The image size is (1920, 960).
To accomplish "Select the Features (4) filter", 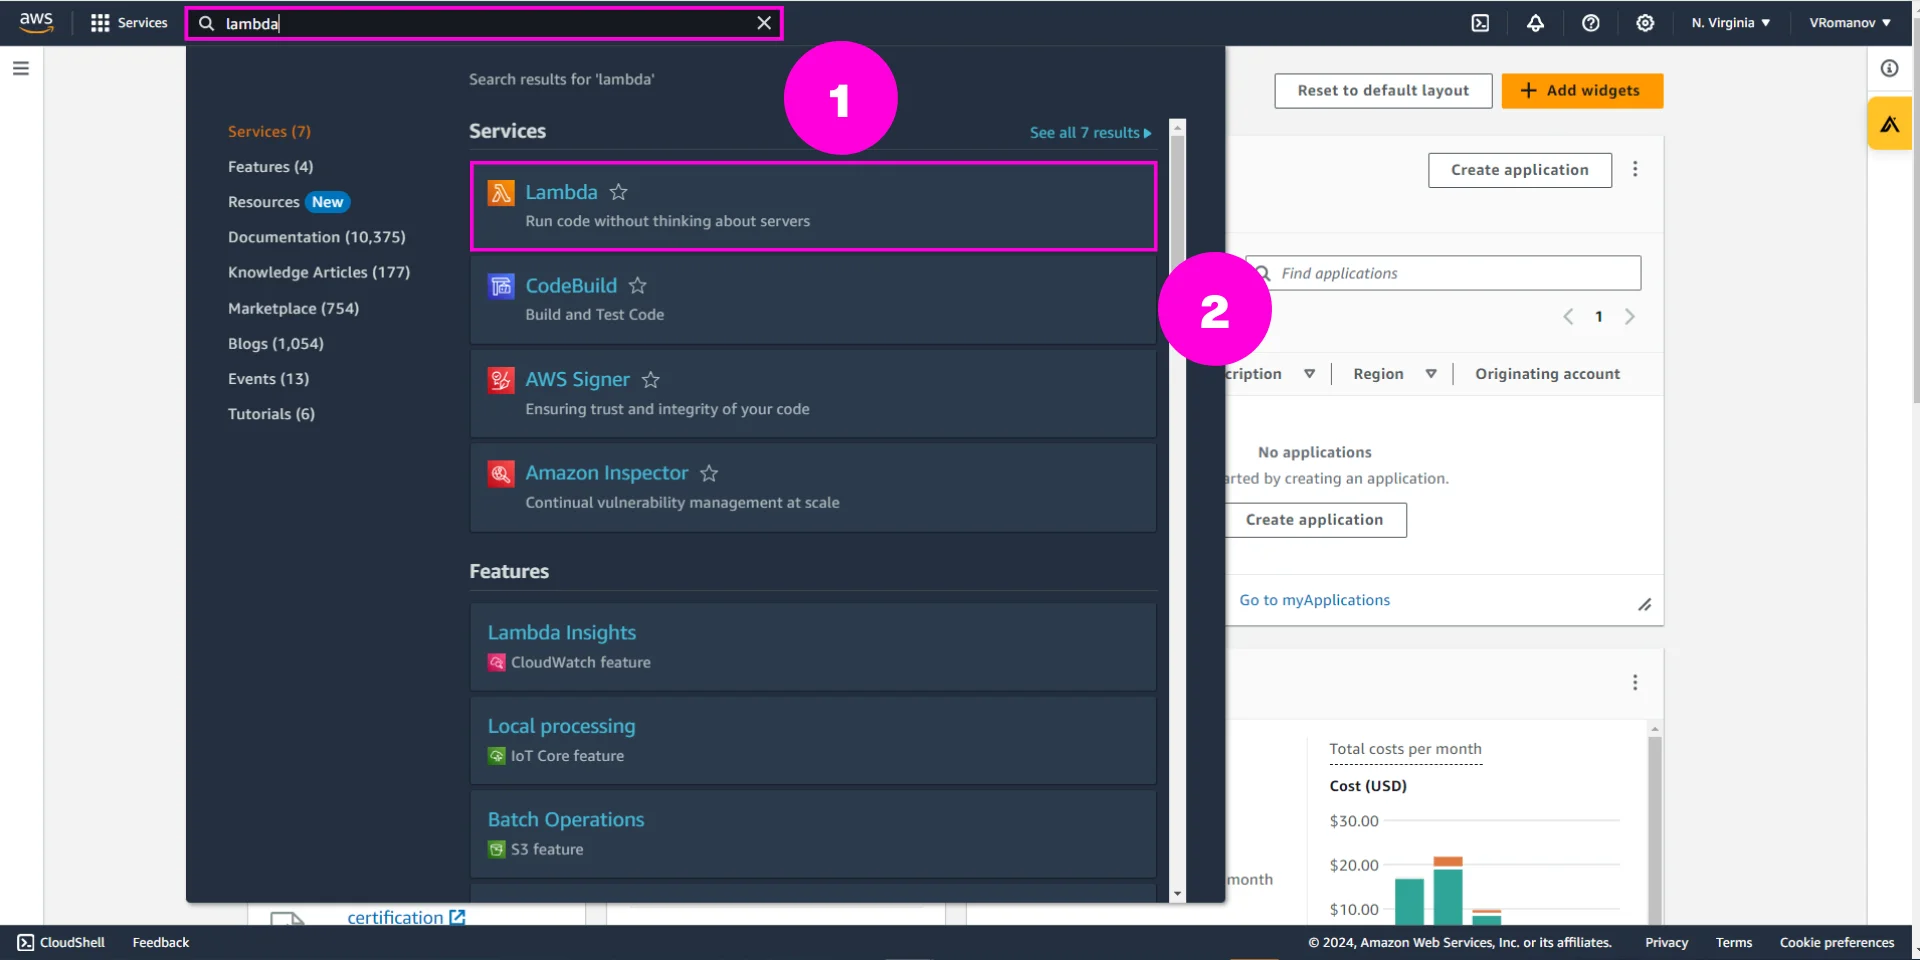I will [270, 166].
